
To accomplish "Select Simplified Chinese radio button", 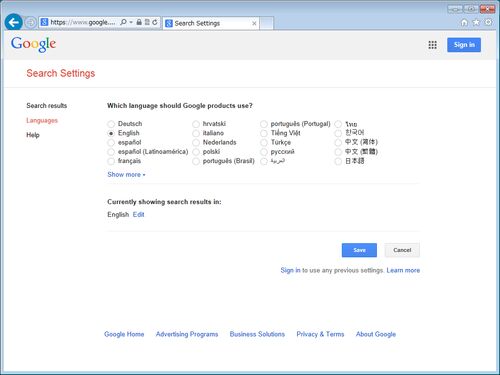I will (338, 143).
